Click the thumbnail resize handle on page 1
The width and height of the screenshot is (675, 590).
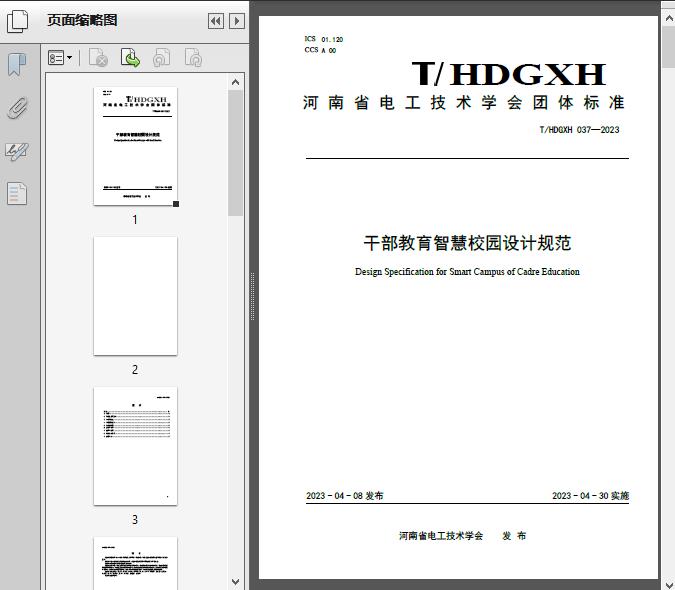(176, 204)
